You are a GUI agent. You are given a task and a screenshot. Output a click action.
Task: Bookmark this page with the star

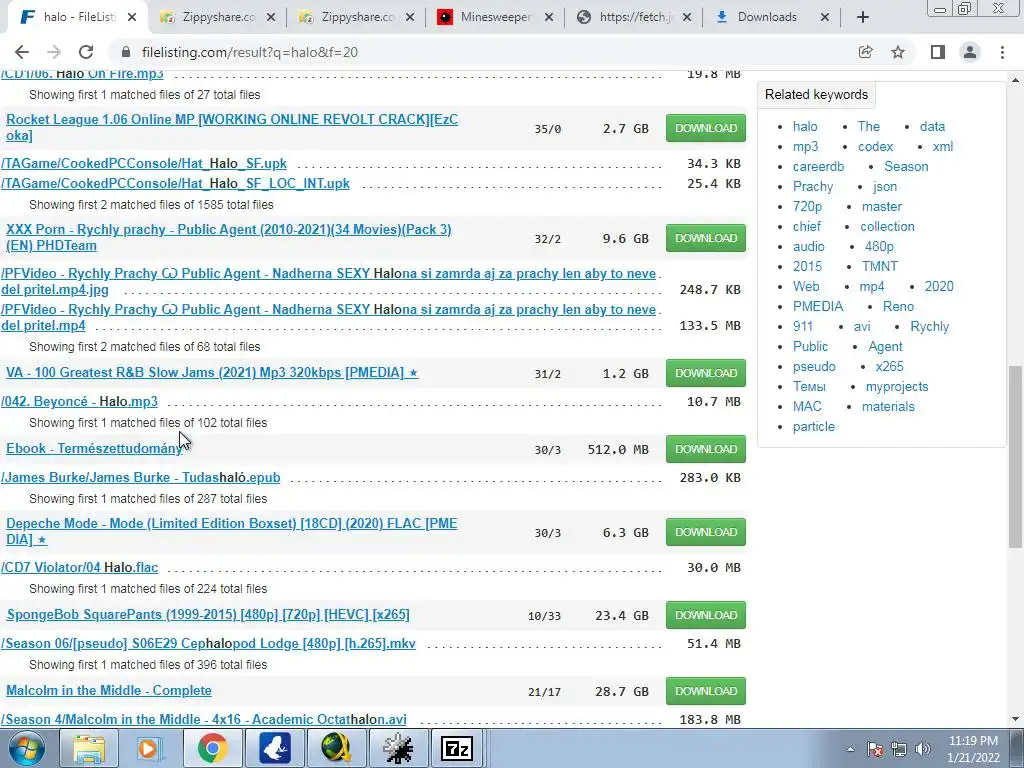pos(898,52)
